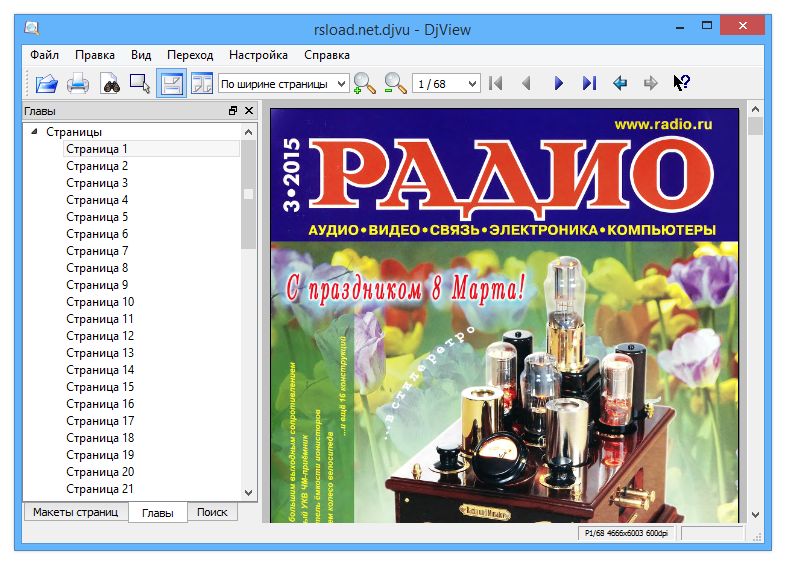Image resolution: width=790 pixels, height=564 pixels.
Task: Toggle continuous page layout mode
Action: [171, 83]
